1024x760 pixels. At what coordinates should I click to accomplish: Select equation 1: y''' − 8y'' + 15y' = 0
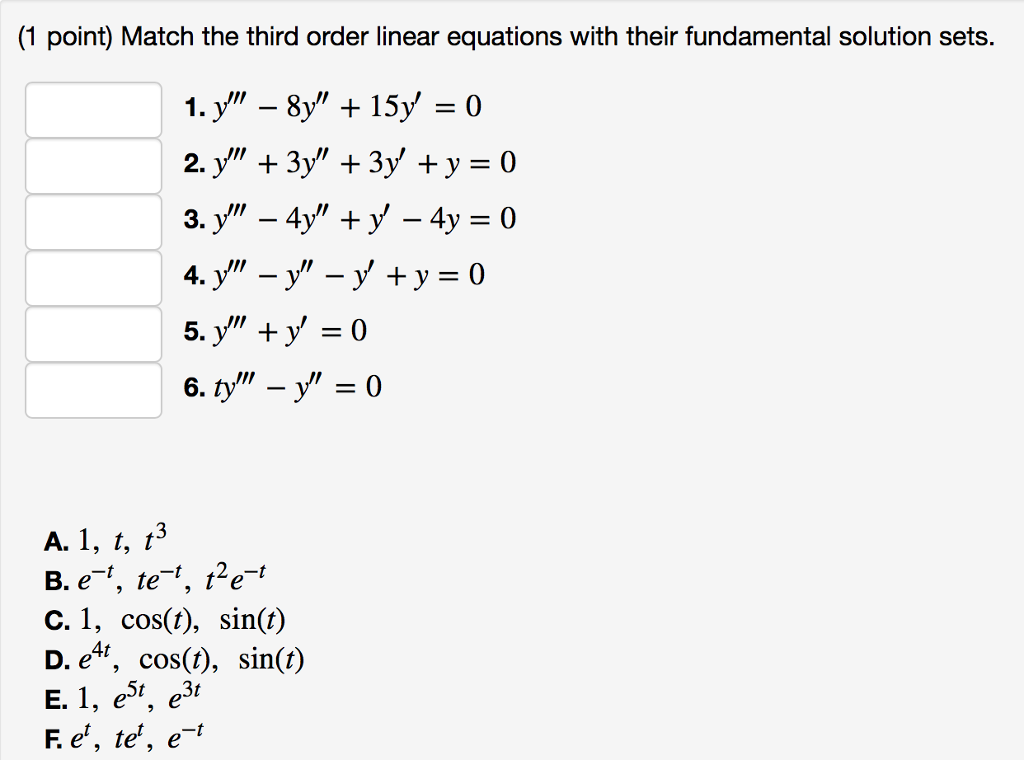coord(332,106)
